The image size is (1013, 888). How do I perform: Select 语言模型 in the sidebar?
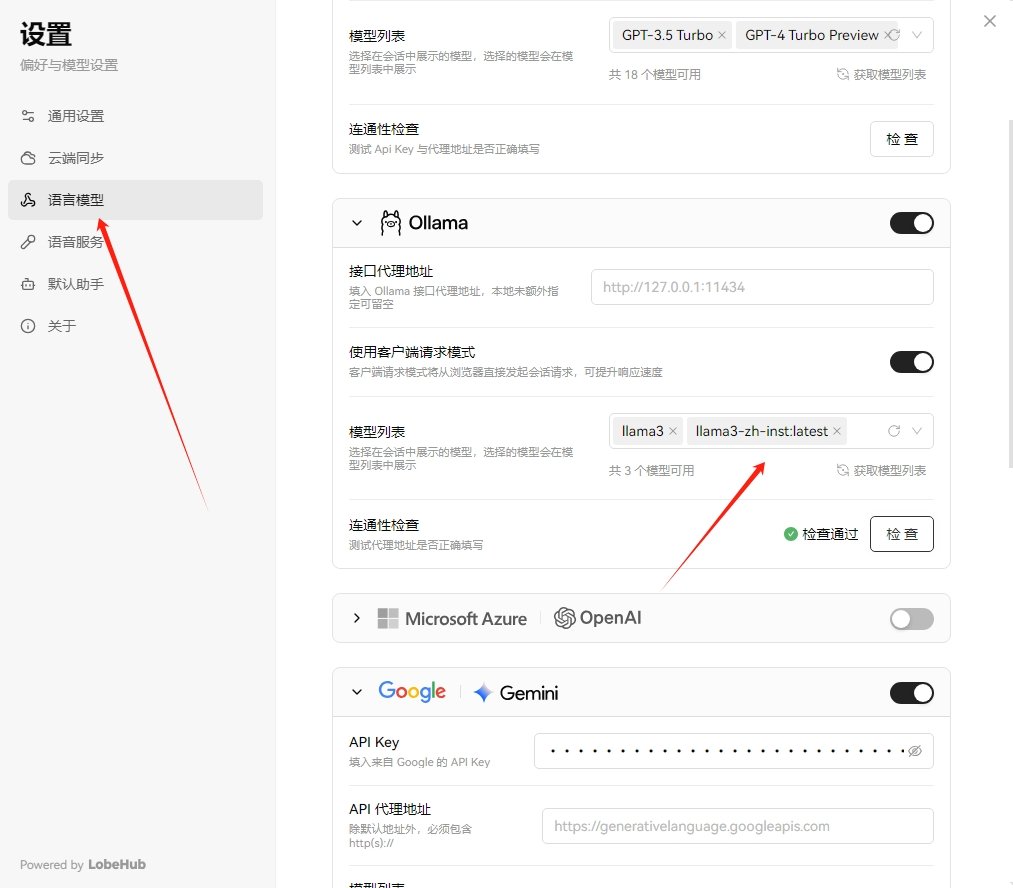(x=135, y=200)
